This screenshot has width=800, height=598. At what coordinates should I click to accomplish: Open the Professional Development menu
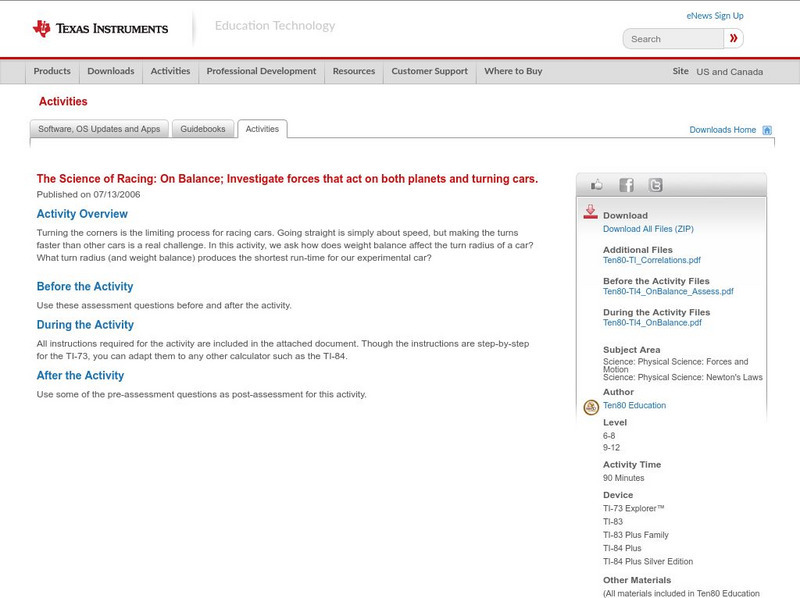(x=261, y=71)
